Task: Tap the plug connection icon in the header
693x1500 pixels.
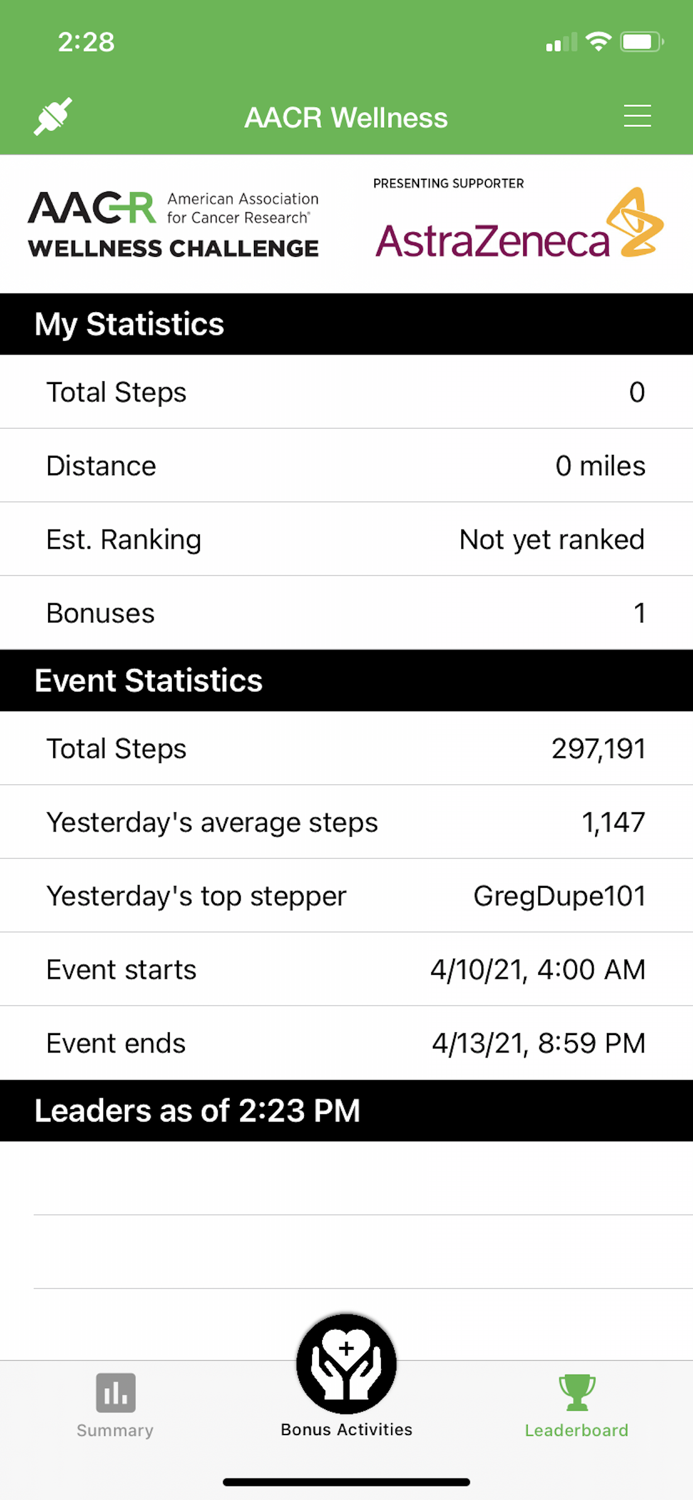Action: point(52,115)
